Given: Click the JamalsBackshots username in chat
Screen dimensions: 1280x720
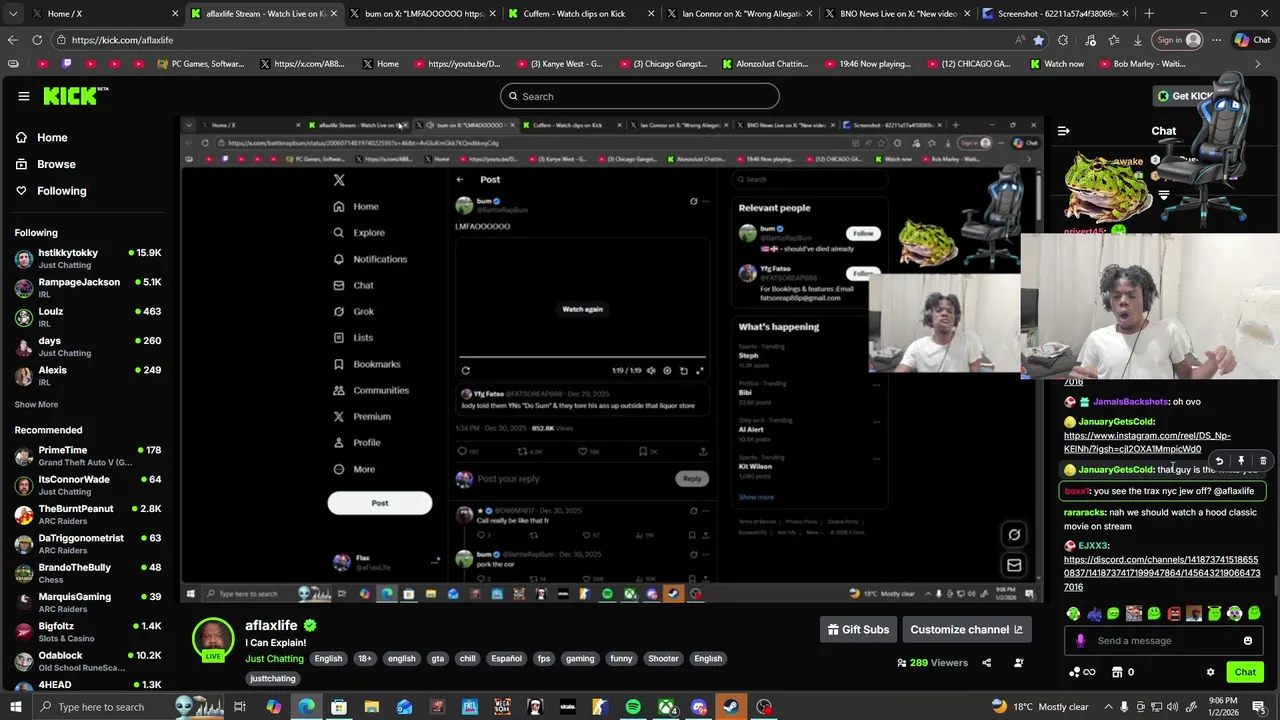Looking at the screenshot, I should coord(1131,402).
